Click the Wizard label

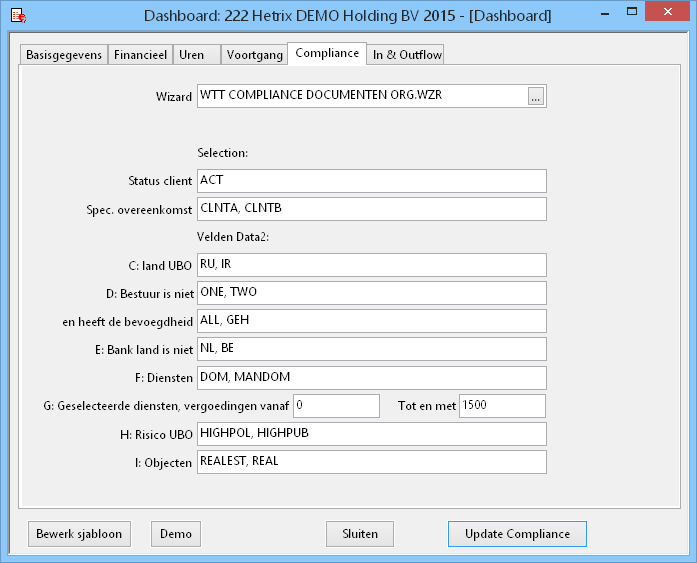pos(174,96)
